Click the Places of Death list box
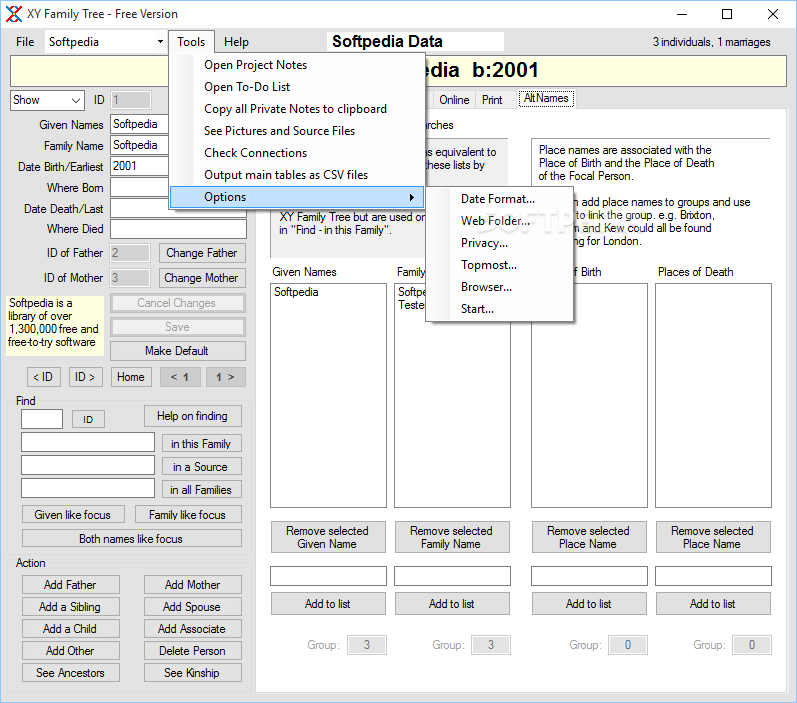 [x=713, y=395]
